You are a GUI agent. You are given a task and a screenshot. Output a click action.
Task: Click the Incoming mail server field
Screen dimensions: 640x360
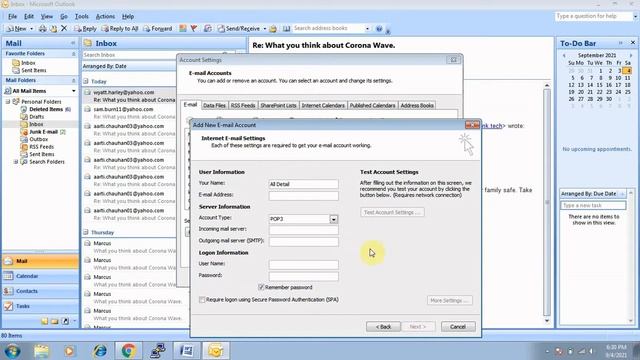303,230
